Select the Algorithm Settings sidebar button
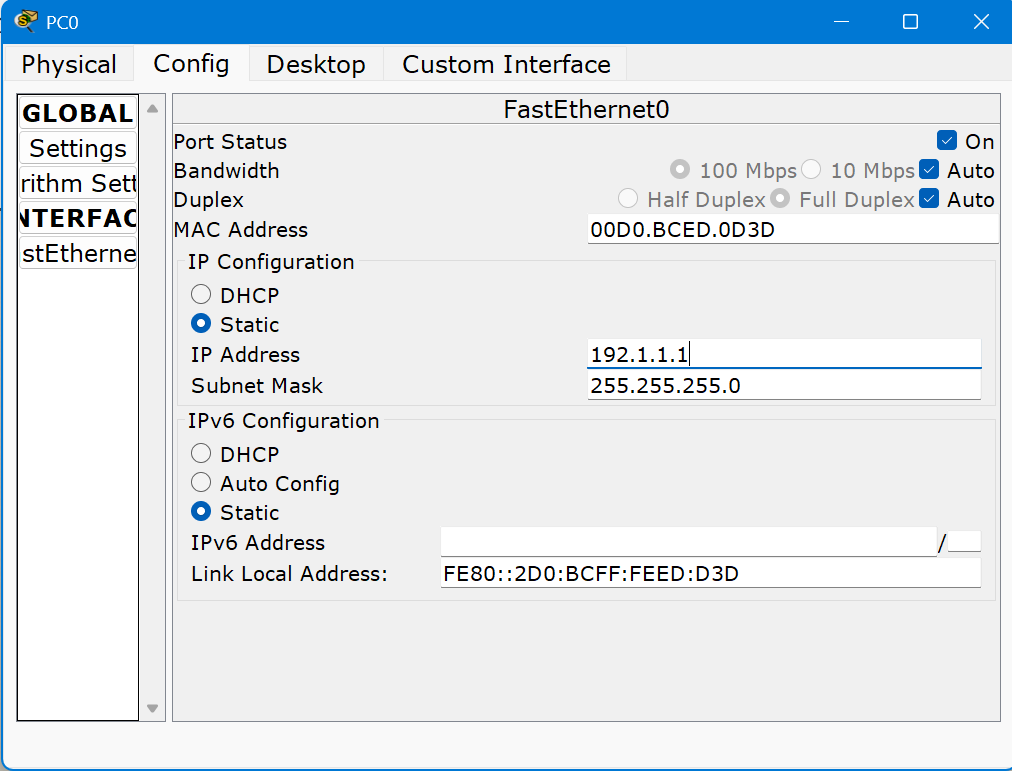 78,183
